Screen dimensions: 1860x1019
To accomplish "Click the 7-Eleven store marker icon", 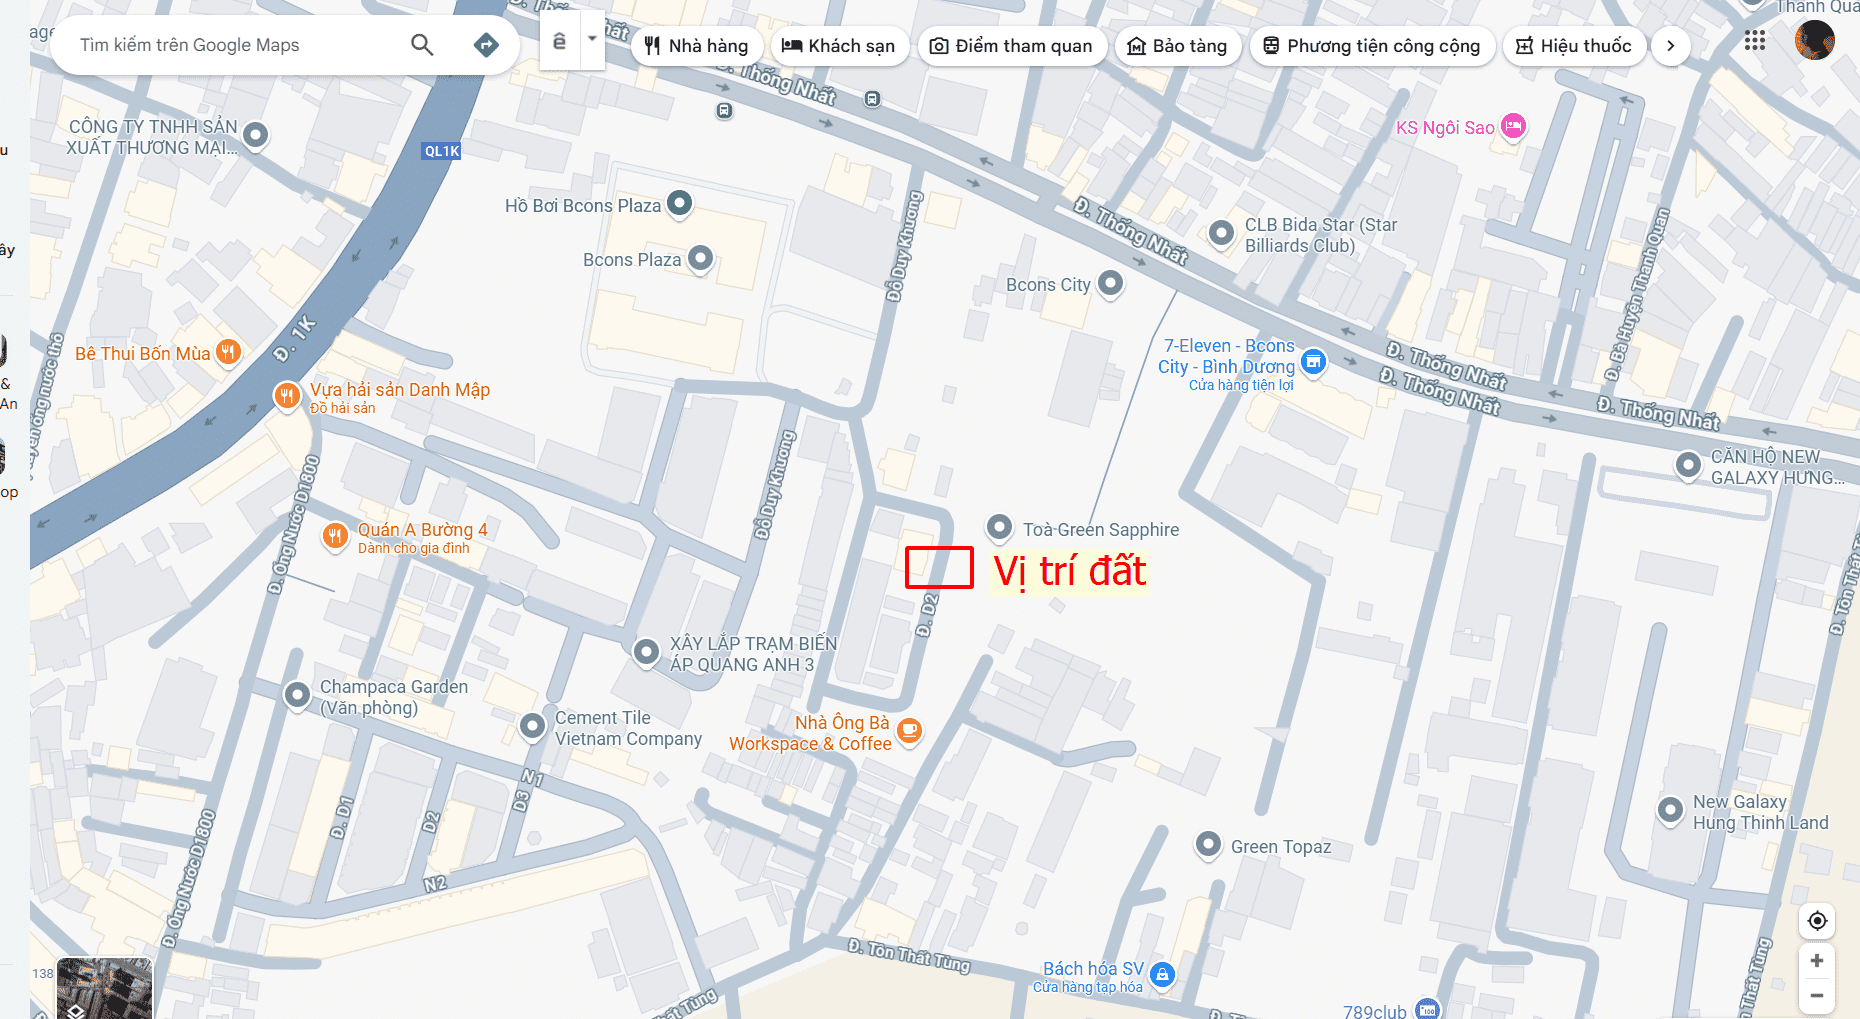I will click(1314, 362).
